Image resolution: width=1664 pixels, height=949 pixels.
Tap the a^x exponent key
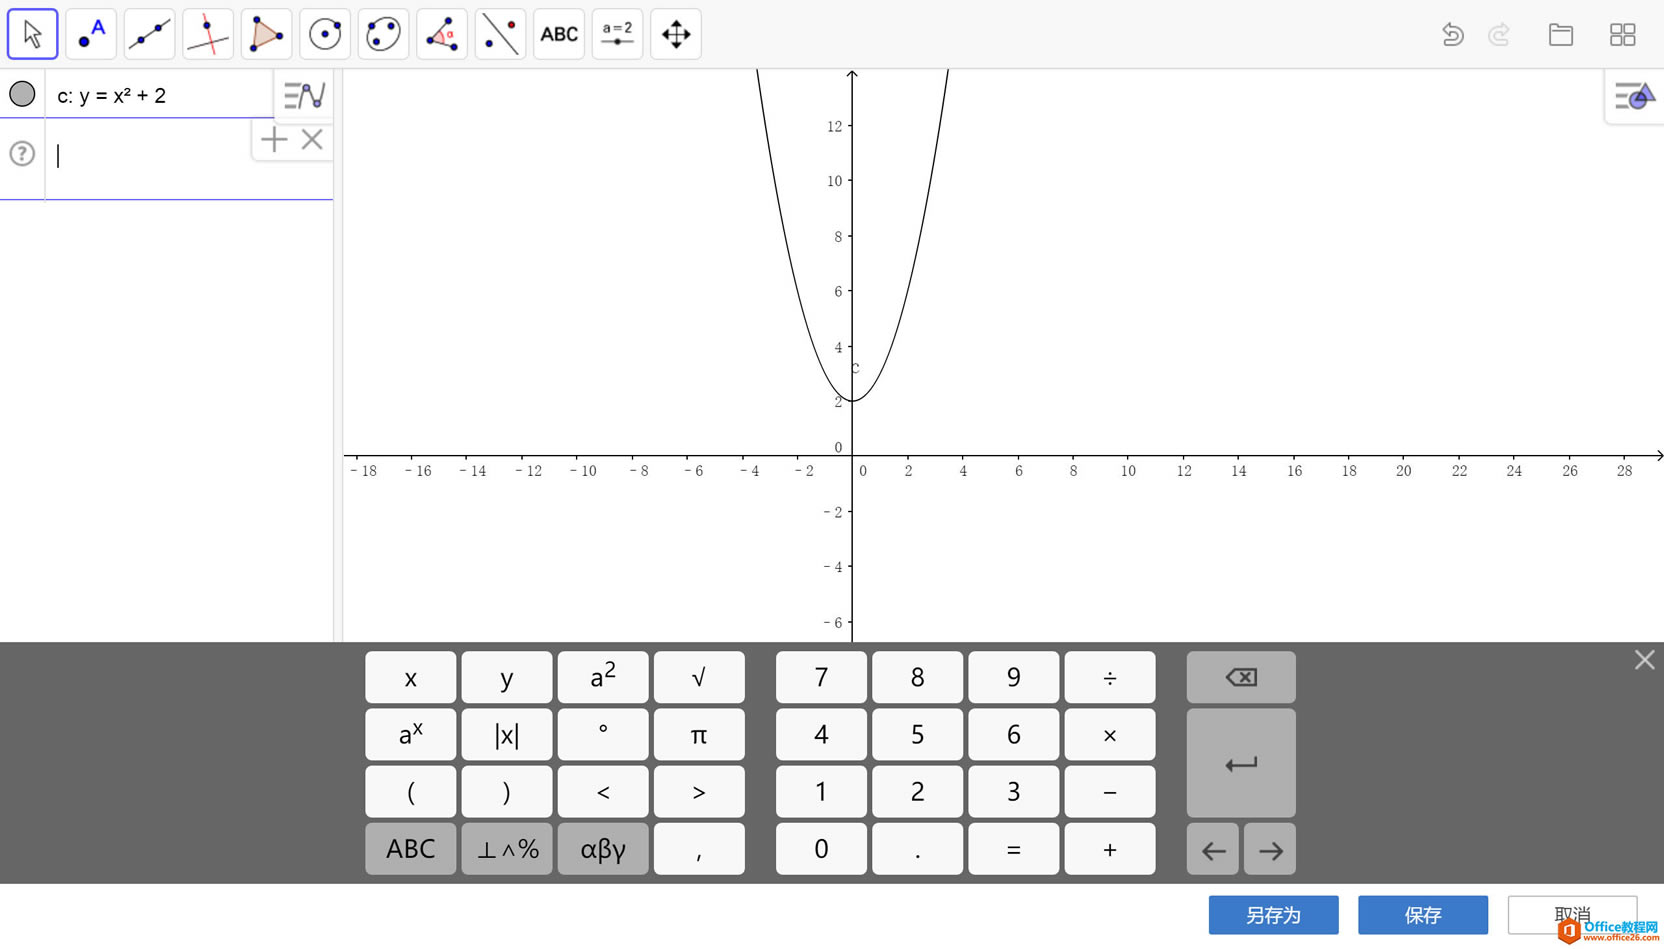click(411, 735)
